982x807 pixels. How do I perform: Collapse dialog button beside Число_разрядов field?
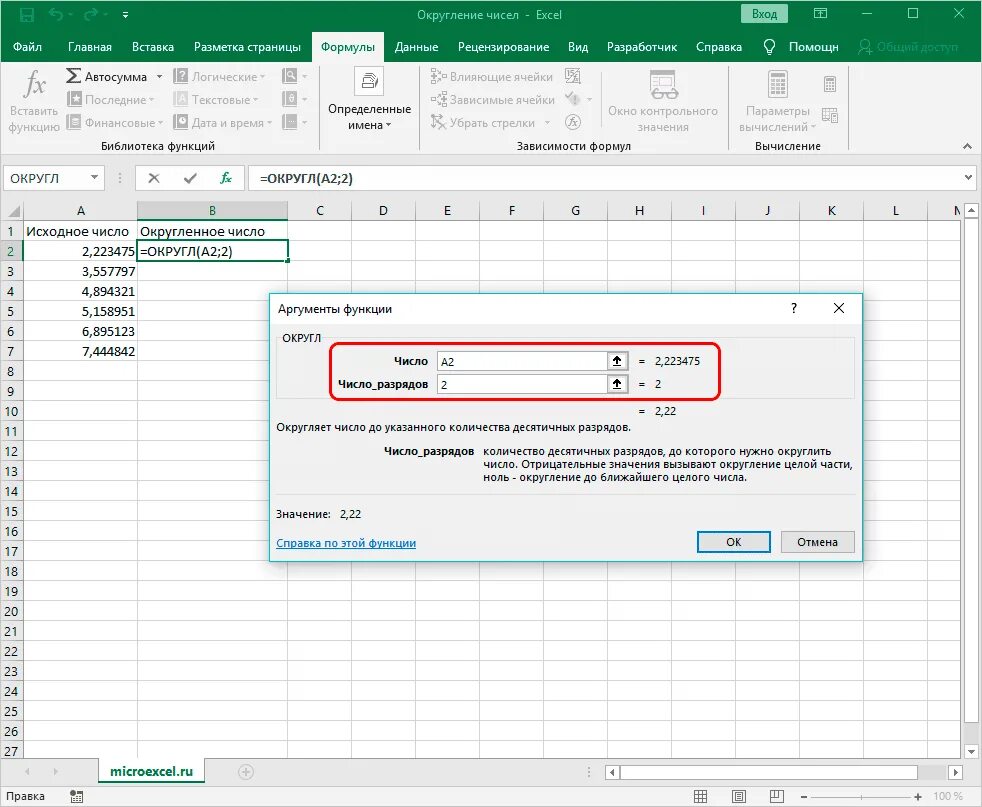(617, 384)
